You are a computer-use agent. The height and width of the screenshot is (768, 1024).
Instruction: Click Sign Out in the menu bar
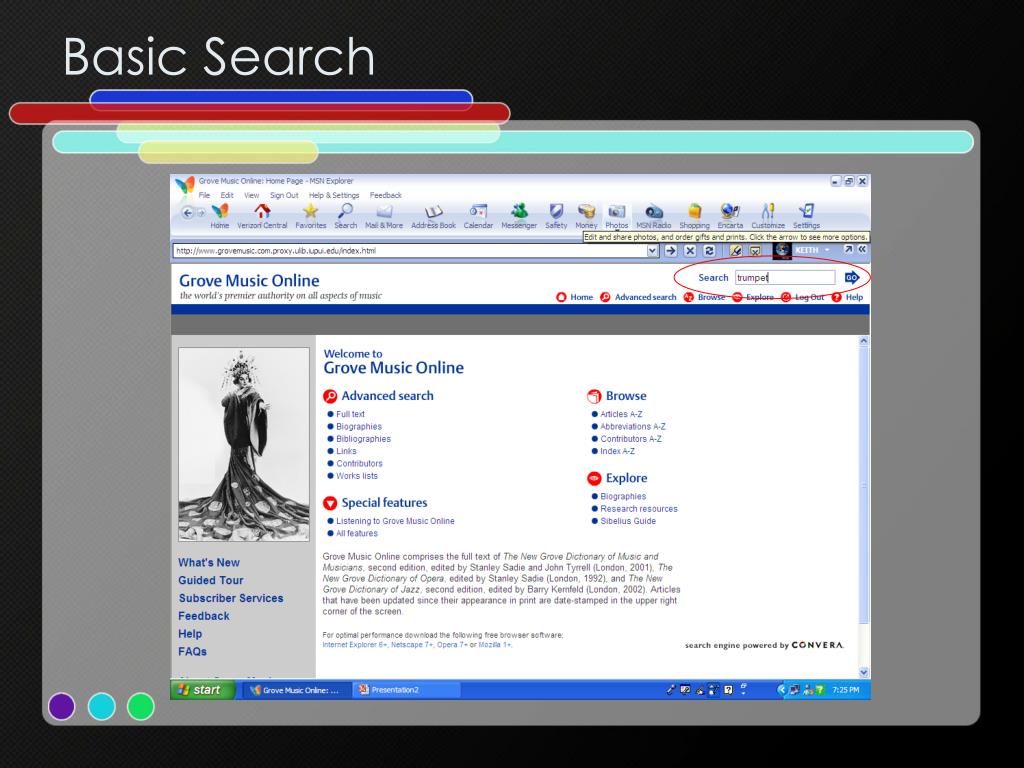284,195
